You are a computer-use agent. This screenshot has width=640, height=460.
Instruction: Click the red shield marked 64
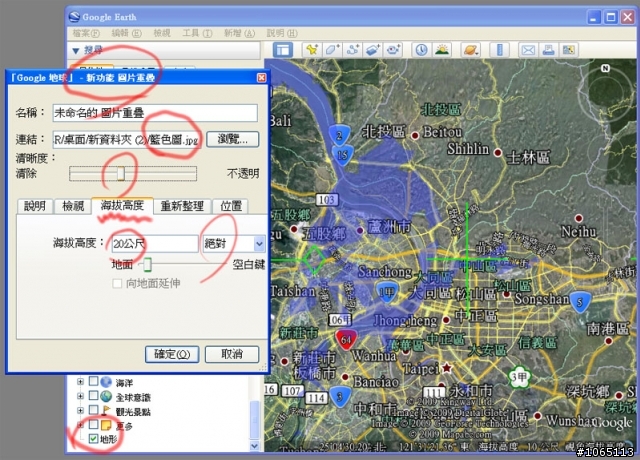pos(346,339)
